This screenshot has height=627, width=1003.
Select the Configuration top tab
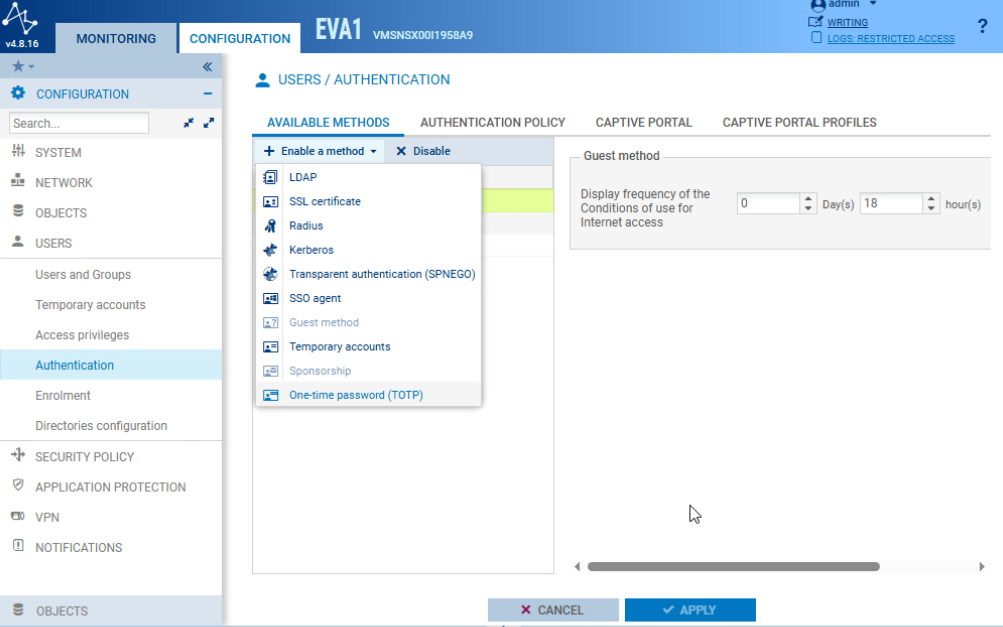[x=240, y=38]
